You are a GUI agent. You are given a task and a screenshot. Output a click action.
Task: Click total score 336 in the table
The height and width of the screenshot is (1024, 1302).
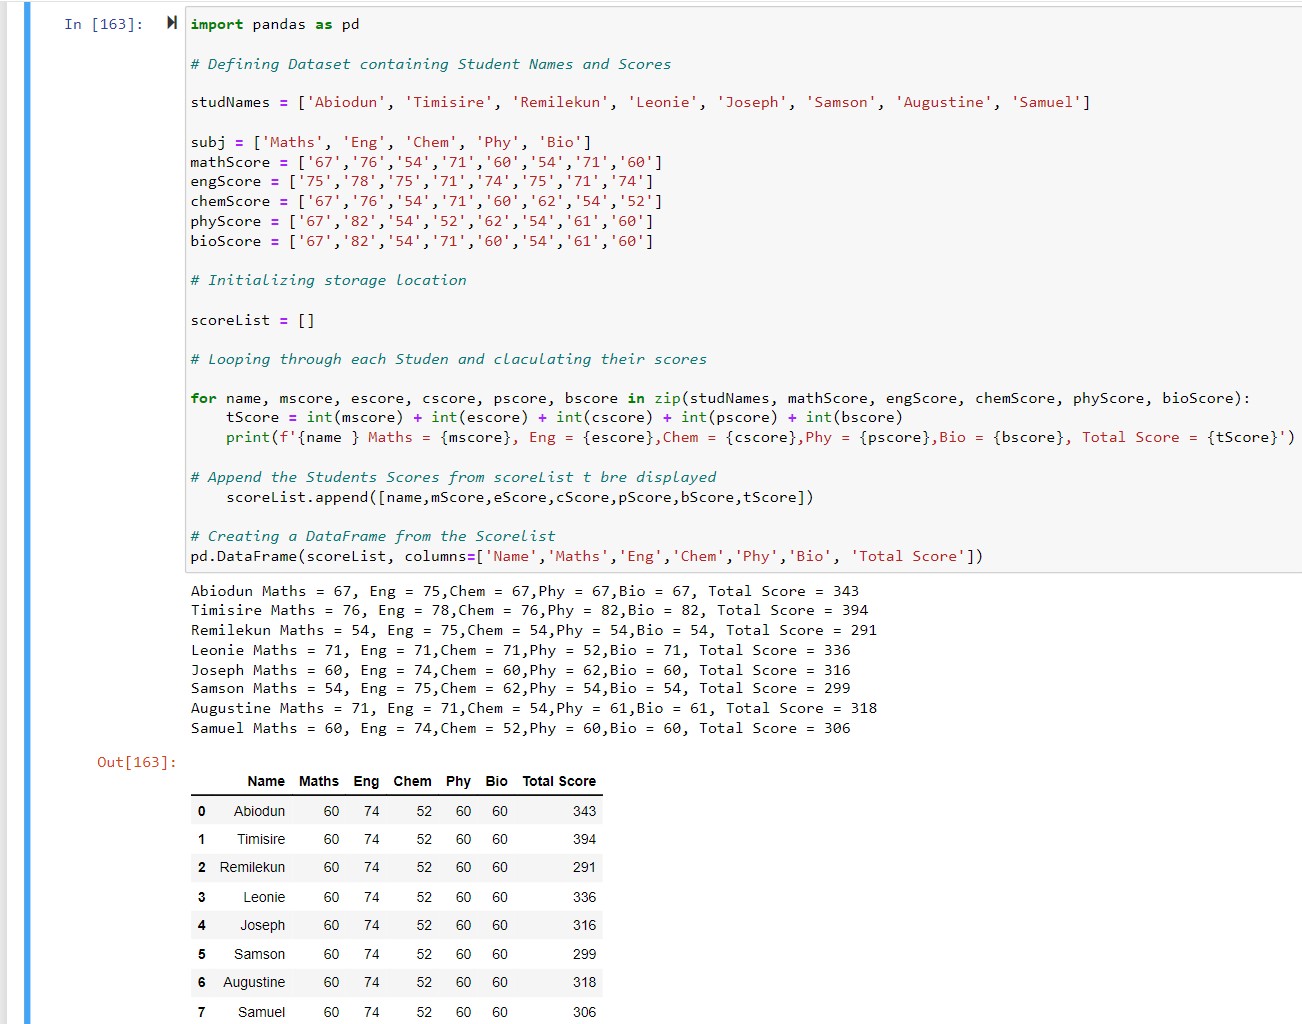584,897
